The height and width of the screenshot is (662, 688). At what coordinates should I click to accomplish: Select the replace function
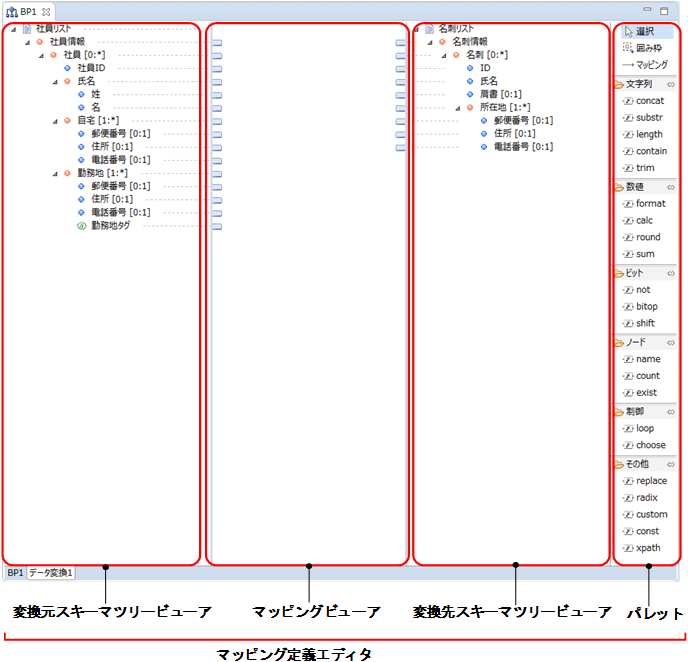[646, 481]
